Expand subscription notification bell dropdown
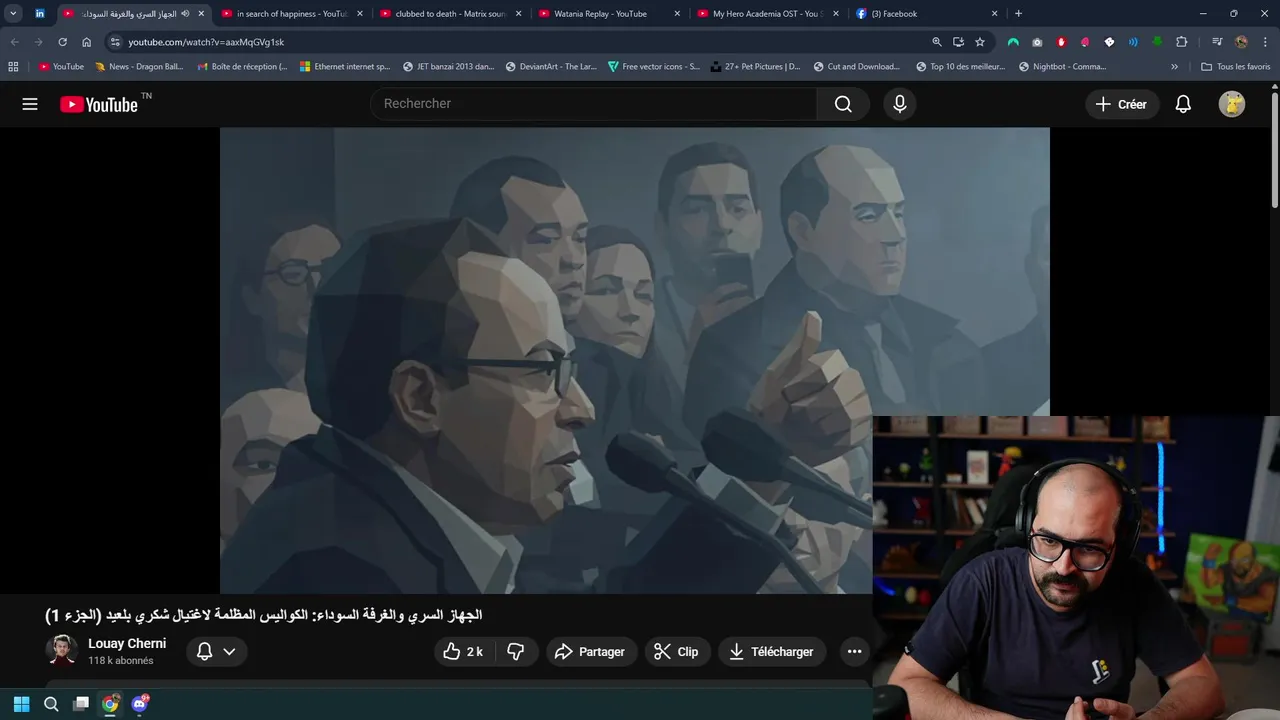 click(x=216, y=652)
